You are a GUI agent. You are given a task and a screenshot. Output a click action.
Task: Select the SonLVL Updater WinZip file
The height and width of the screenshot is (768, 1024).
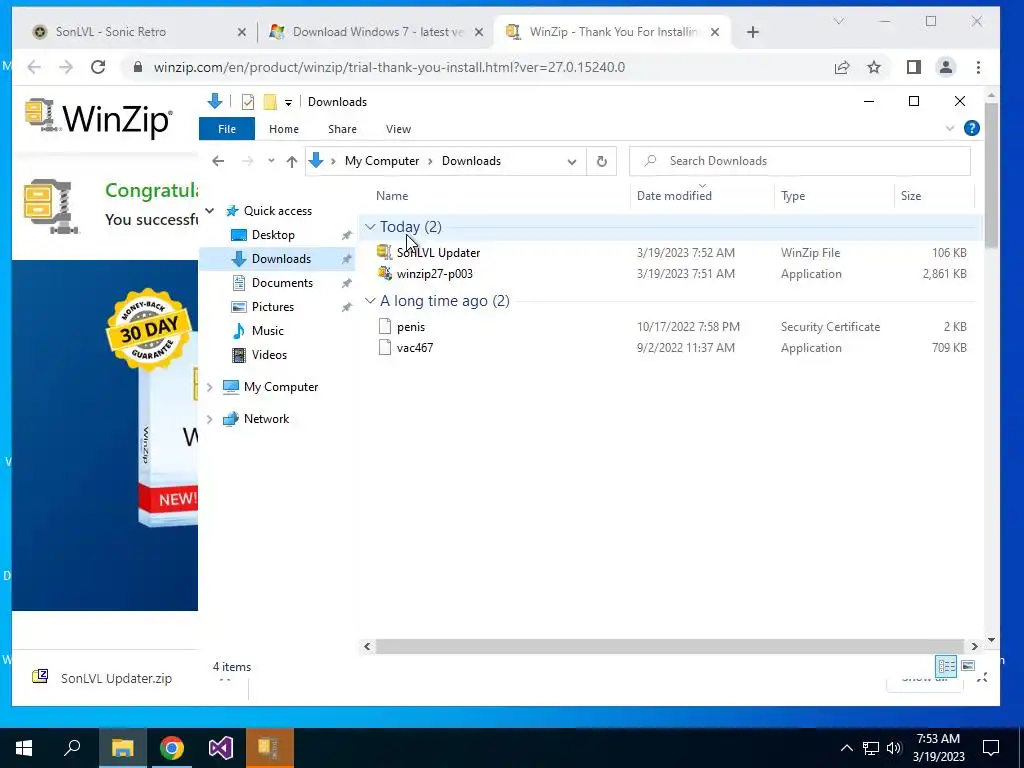[438, 253]
